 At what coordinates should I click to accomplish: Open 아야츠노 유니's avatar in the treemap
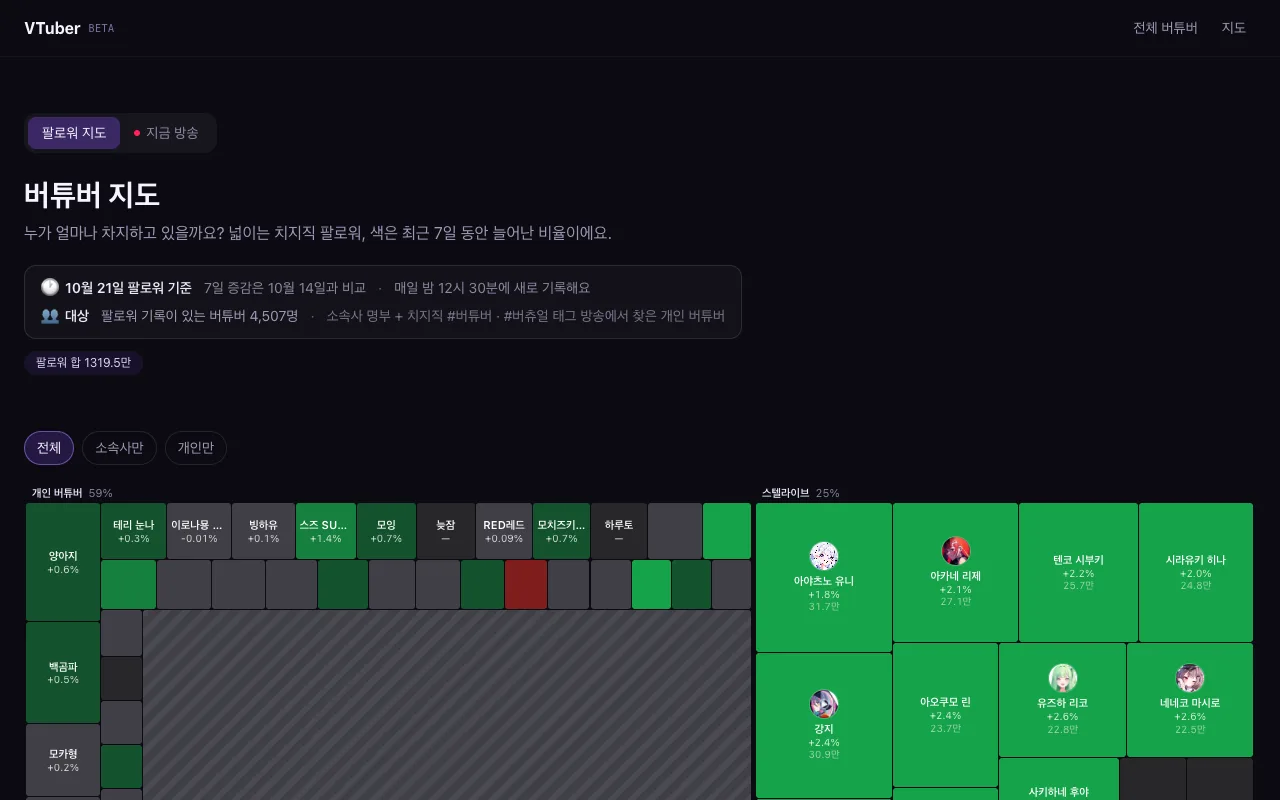tap(824, 556)
